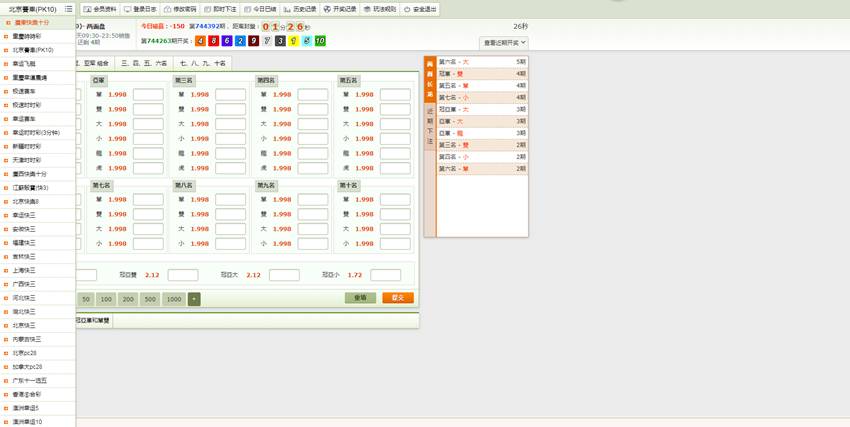Click the 第四名 - 小 2期 streak row

[482, 157]
